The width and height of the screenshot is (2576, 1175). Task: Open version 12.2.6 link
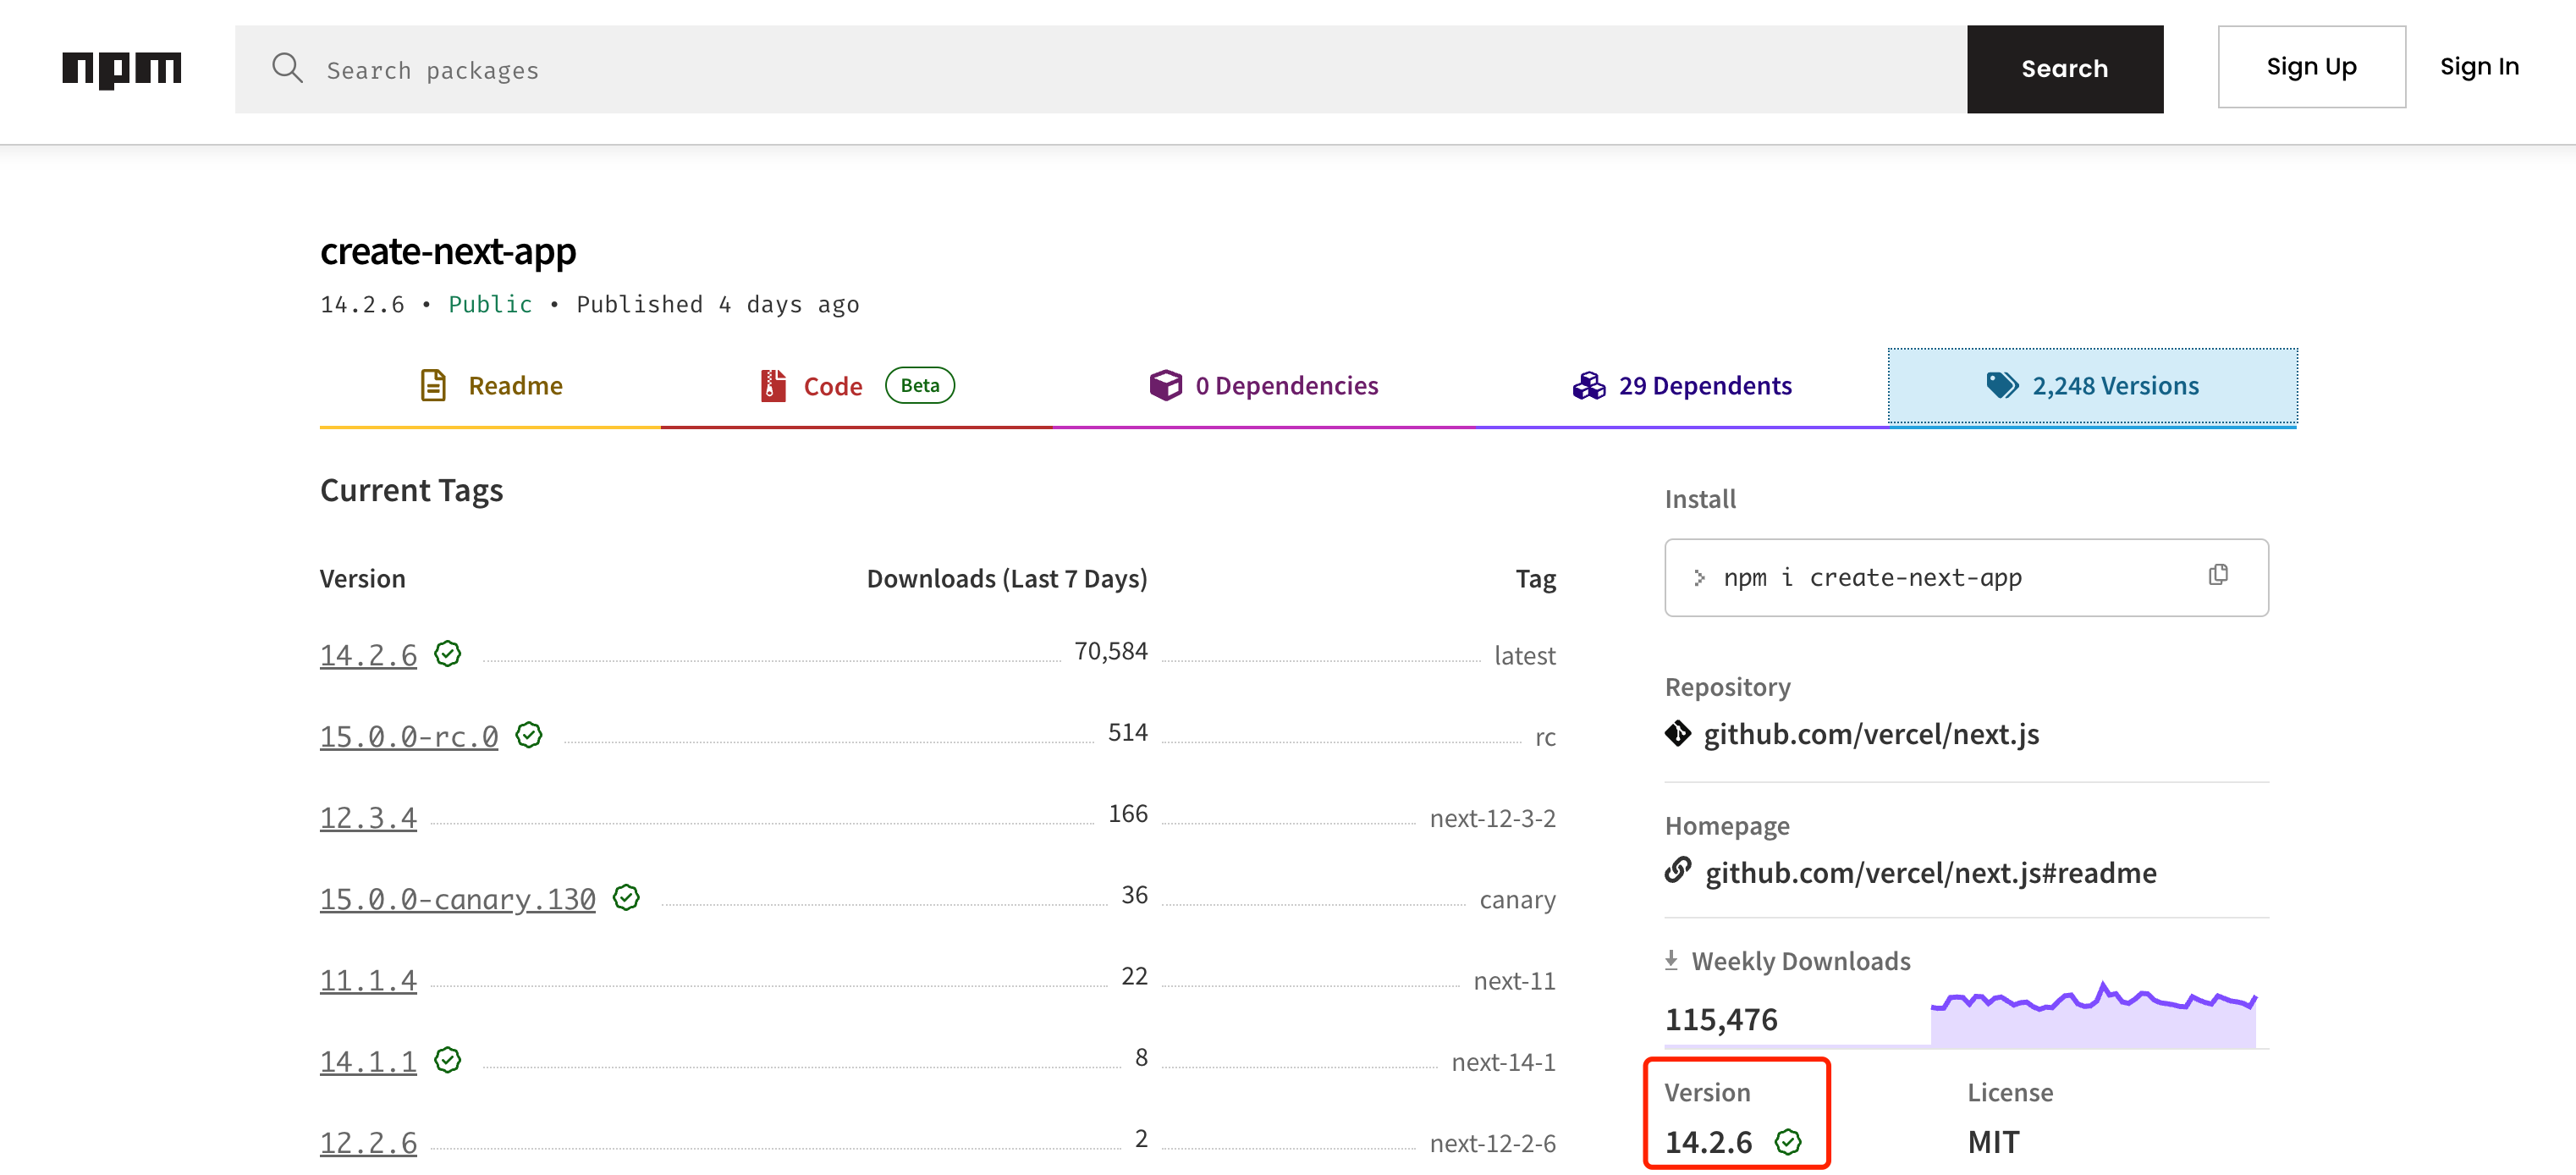[x=368, y=1143]
